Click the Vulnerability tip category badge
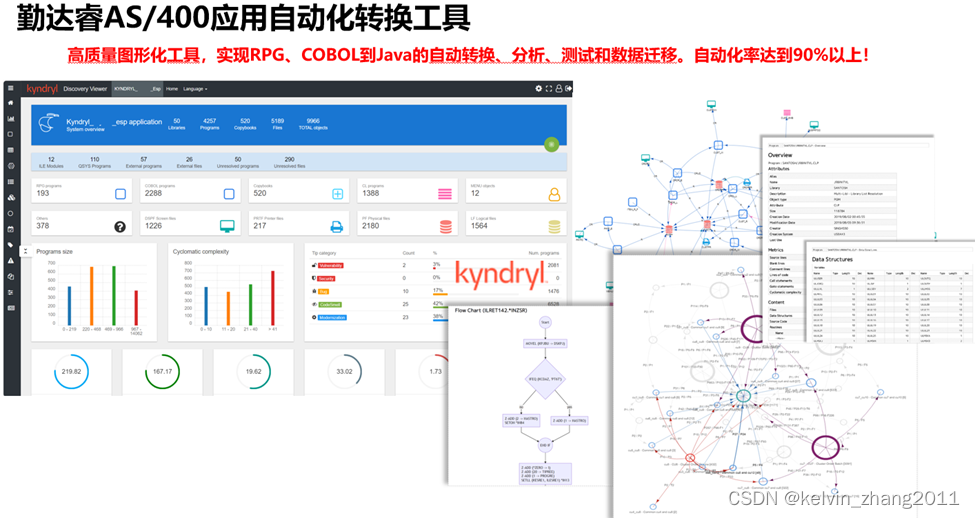 [x=331, y=266]
